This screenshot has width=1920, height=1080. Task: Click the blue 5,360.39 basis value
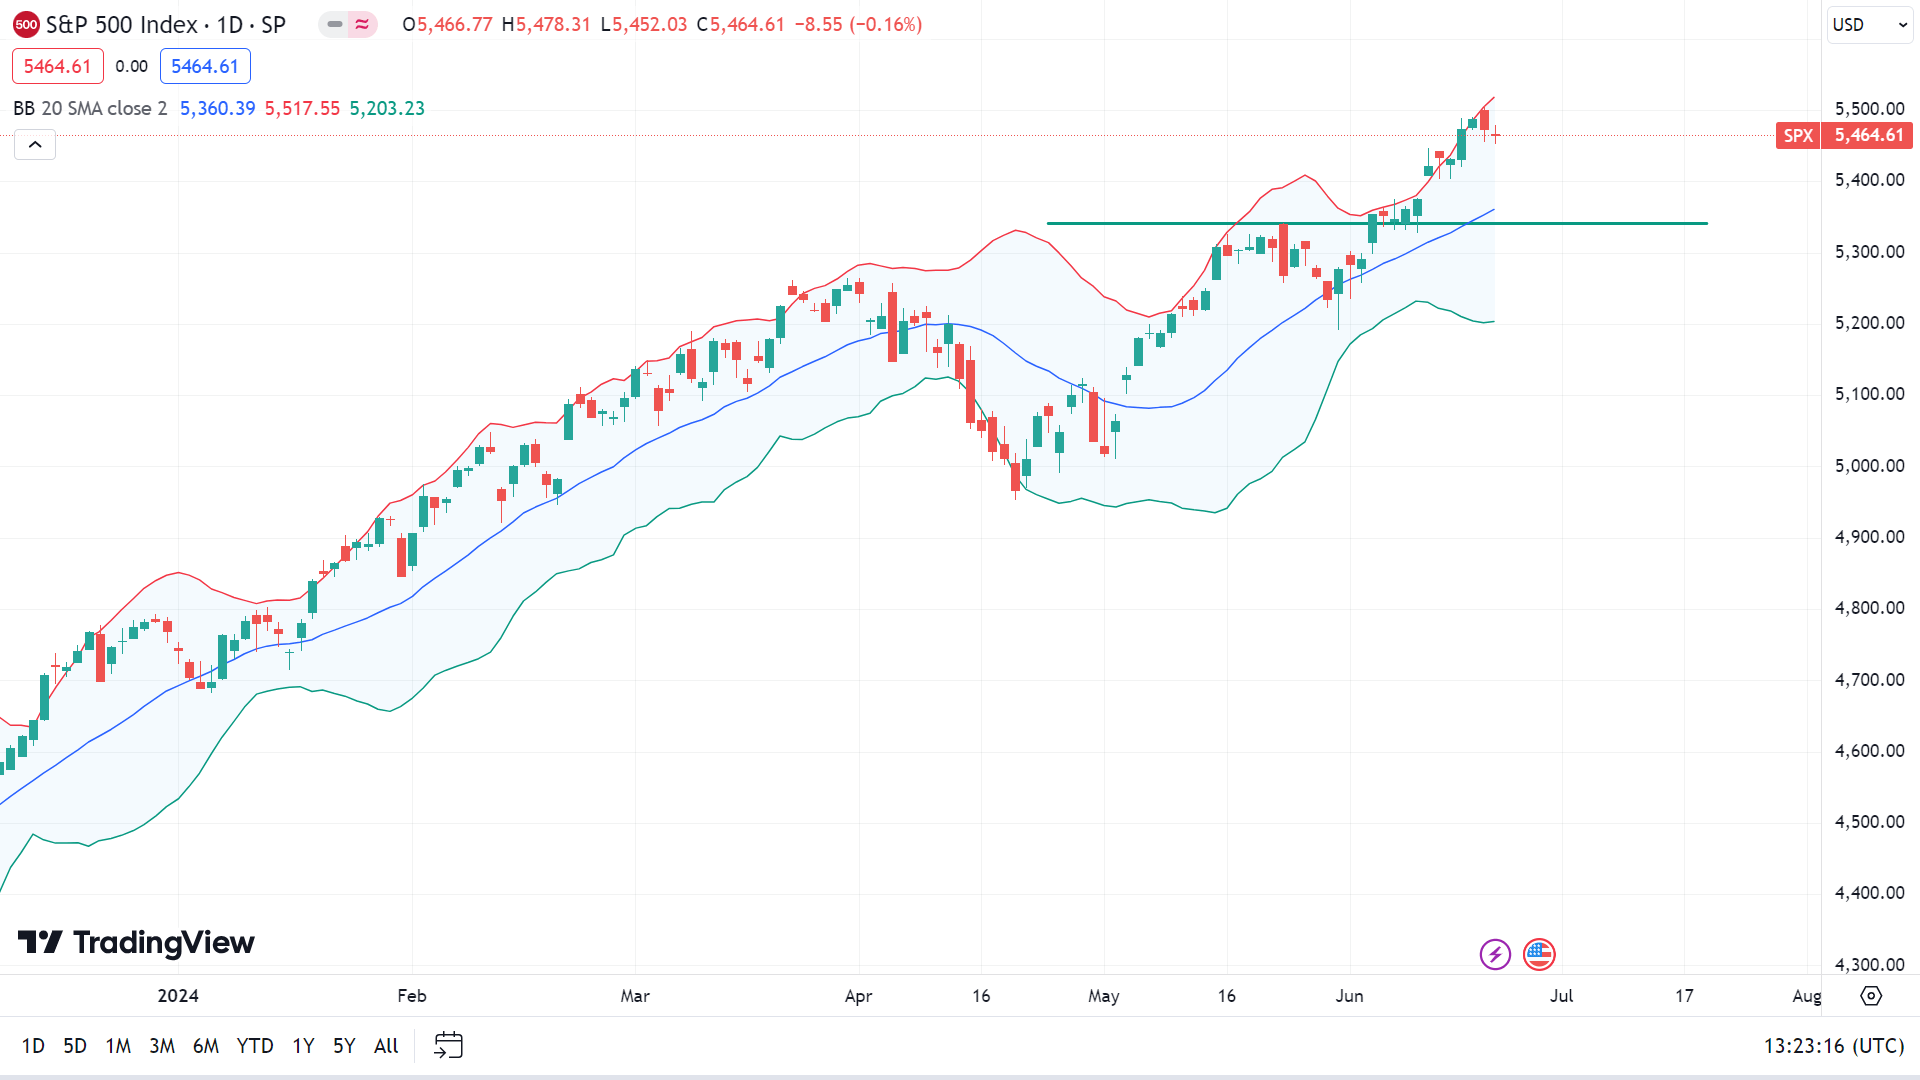click(217, 108)
